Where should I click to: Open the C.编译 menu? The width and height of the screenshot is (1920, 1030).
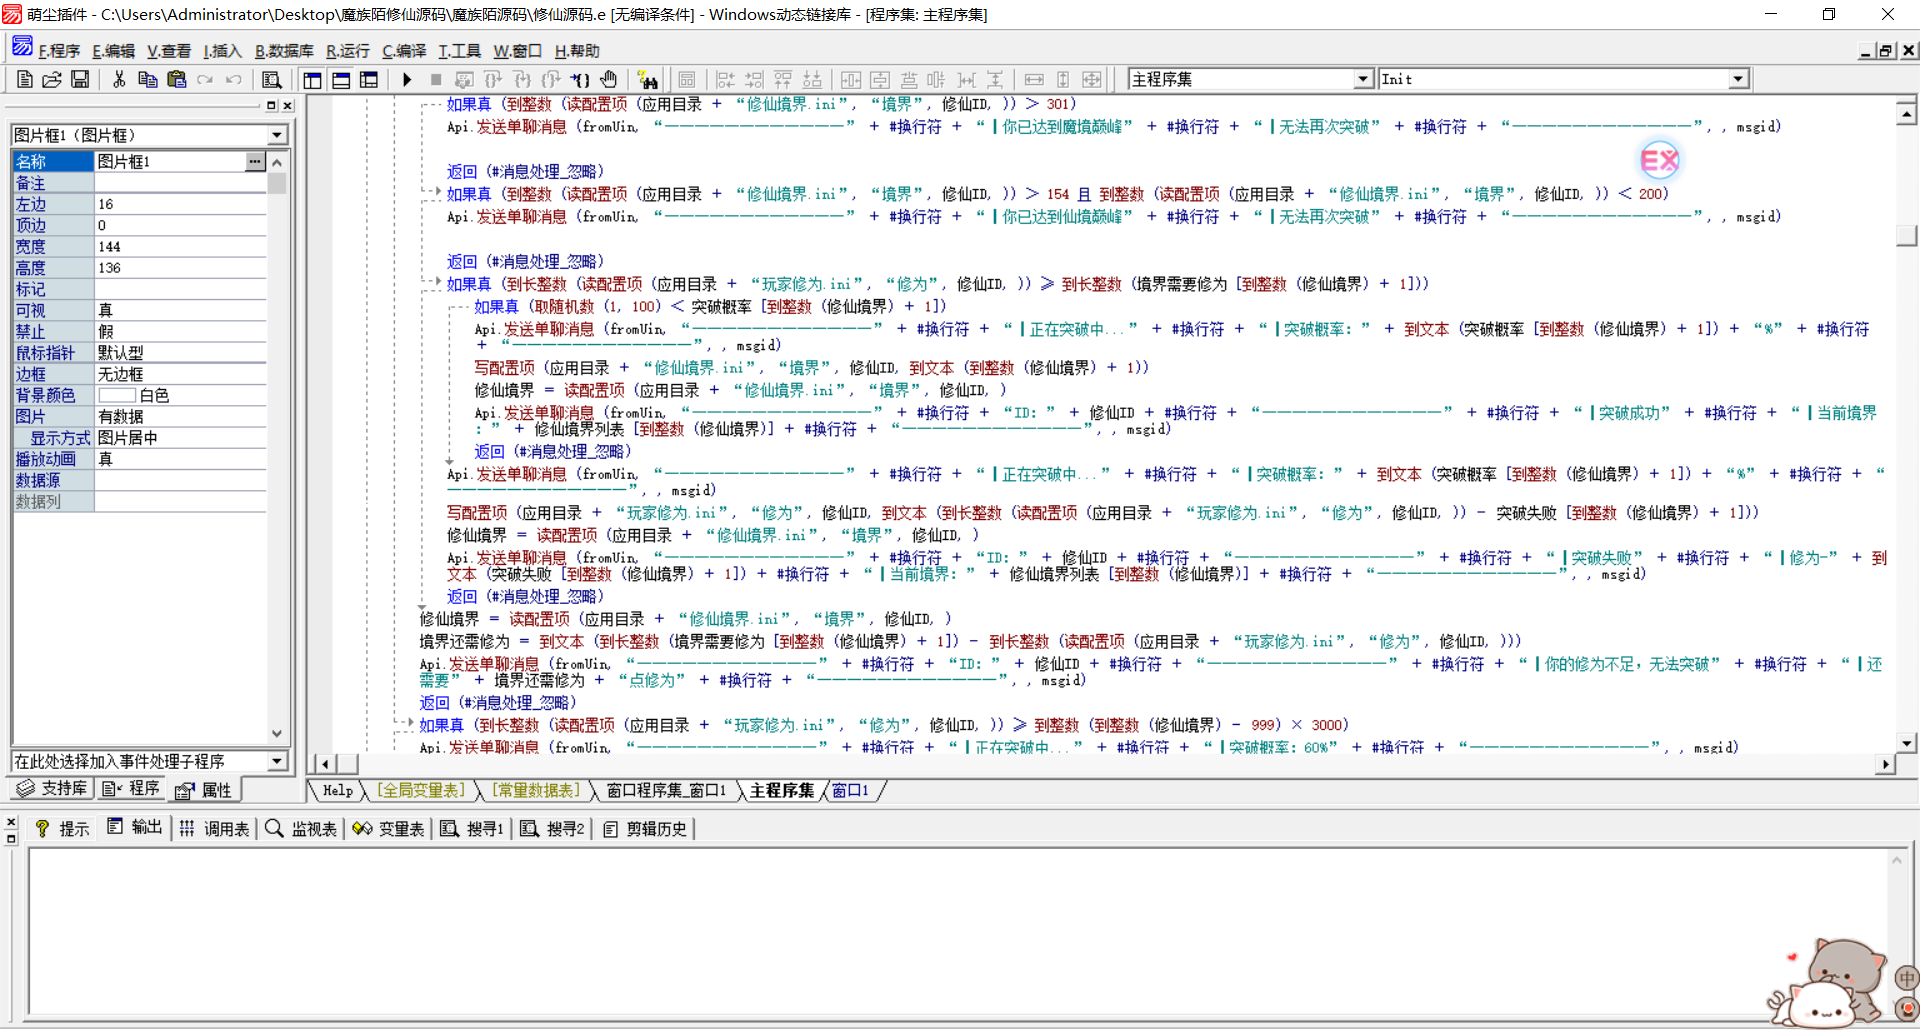pos(404,51)
